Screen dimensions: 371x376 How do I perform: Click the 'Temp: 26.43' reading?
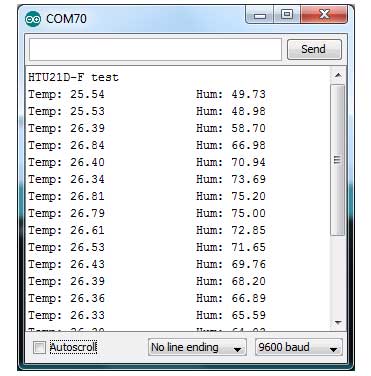point(66,264)
